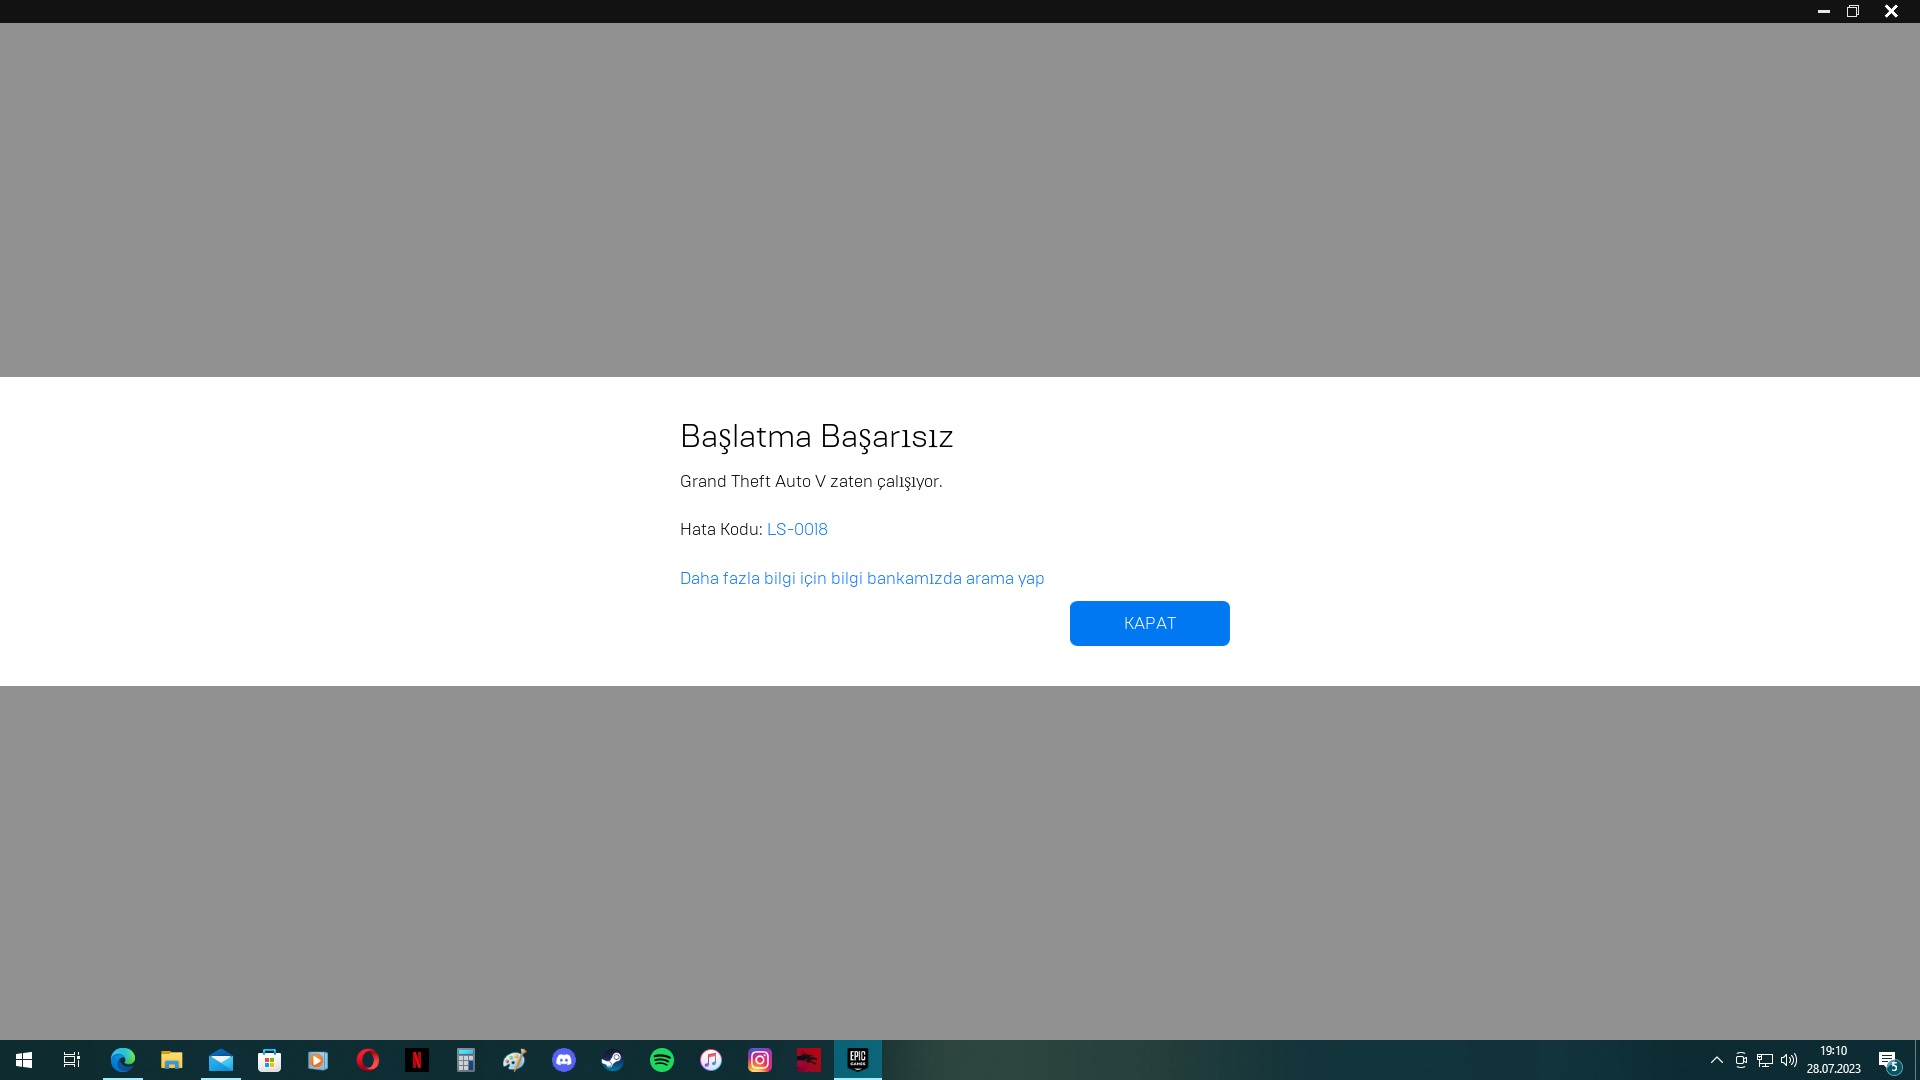The width and height of the screenshot is (1920, 1080).
Task: Open Spotify taskbar icon
Action: (661, 1060)
